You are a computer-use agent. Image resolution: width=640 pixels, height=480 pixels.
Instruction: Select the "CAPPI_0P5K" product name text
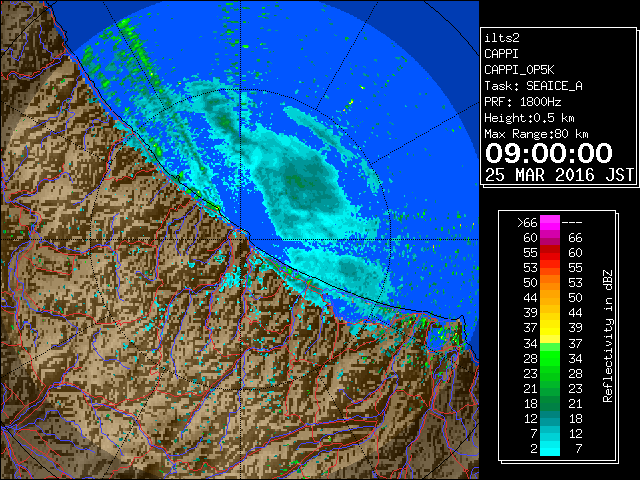click(519, 70)
